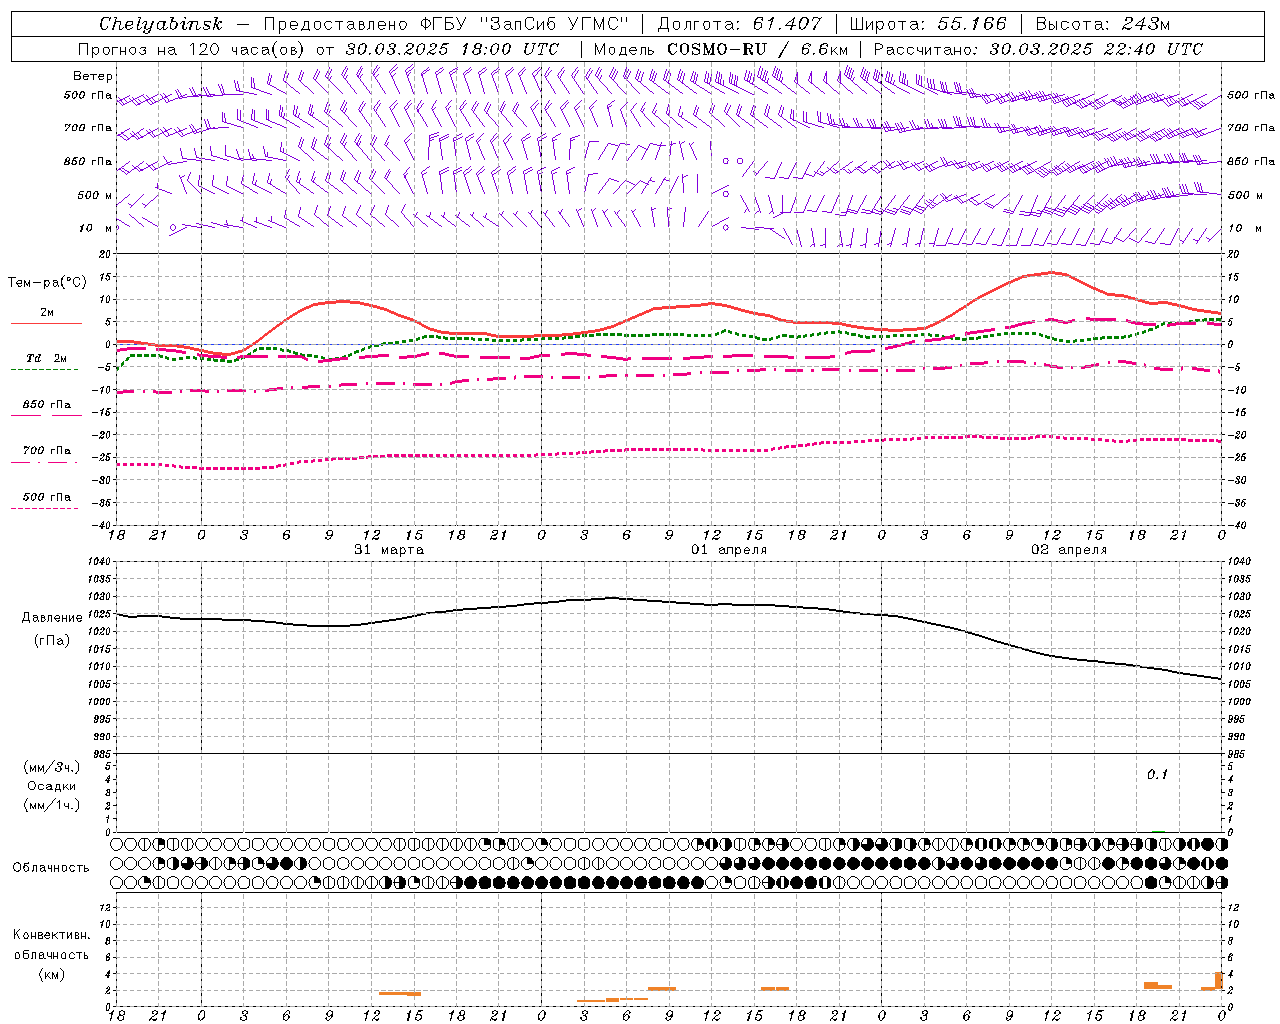Screen dimensions: 1280x1024
Task: Click pink dotted line under the legend's '500 гПа'
Action: coord(44,508)
